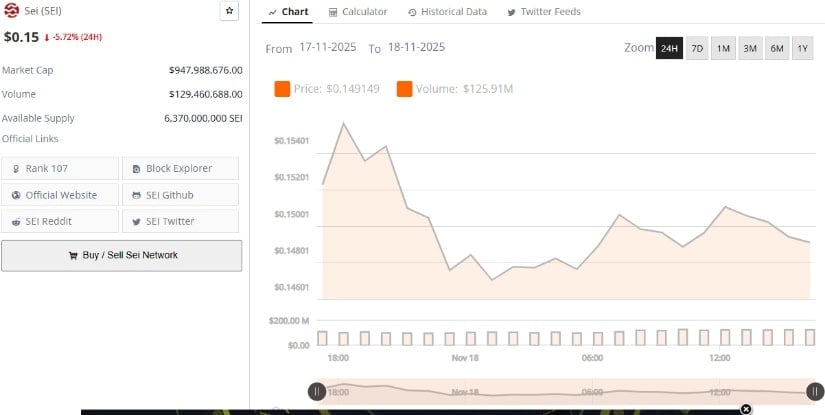Open the From date picker
The width and height of the screenshot is (825, 415).
(x=329, y=47)
